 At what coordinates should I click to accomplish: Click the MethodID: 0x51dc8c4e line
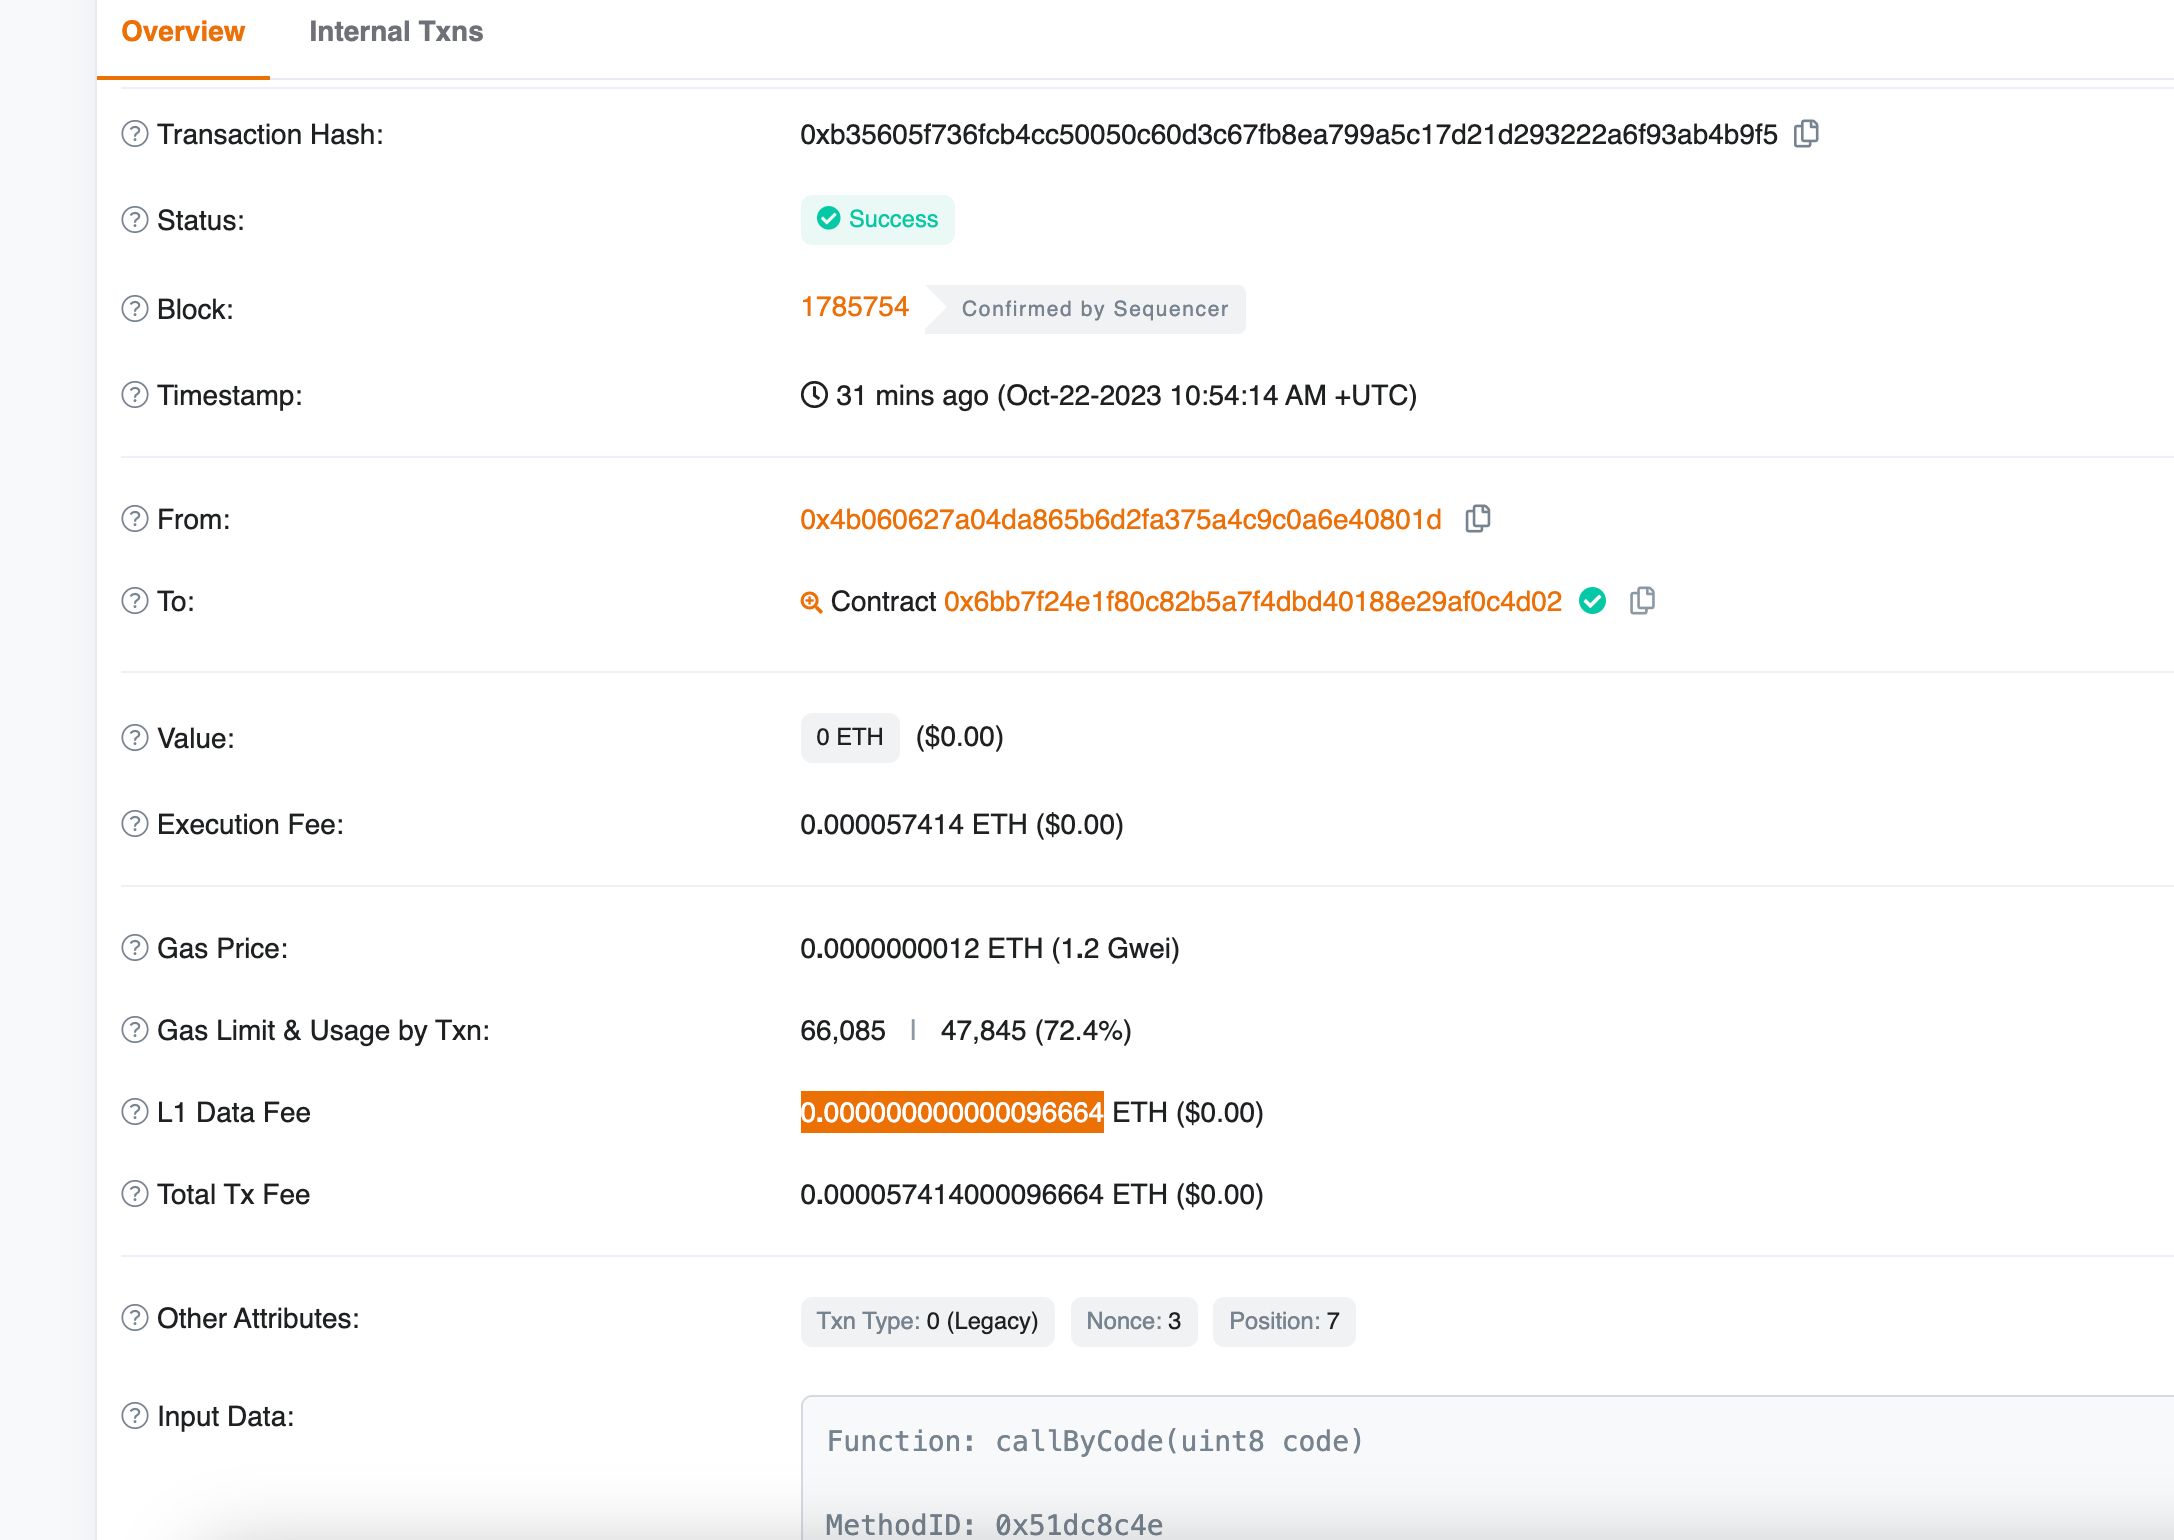tap(994, 1524)
